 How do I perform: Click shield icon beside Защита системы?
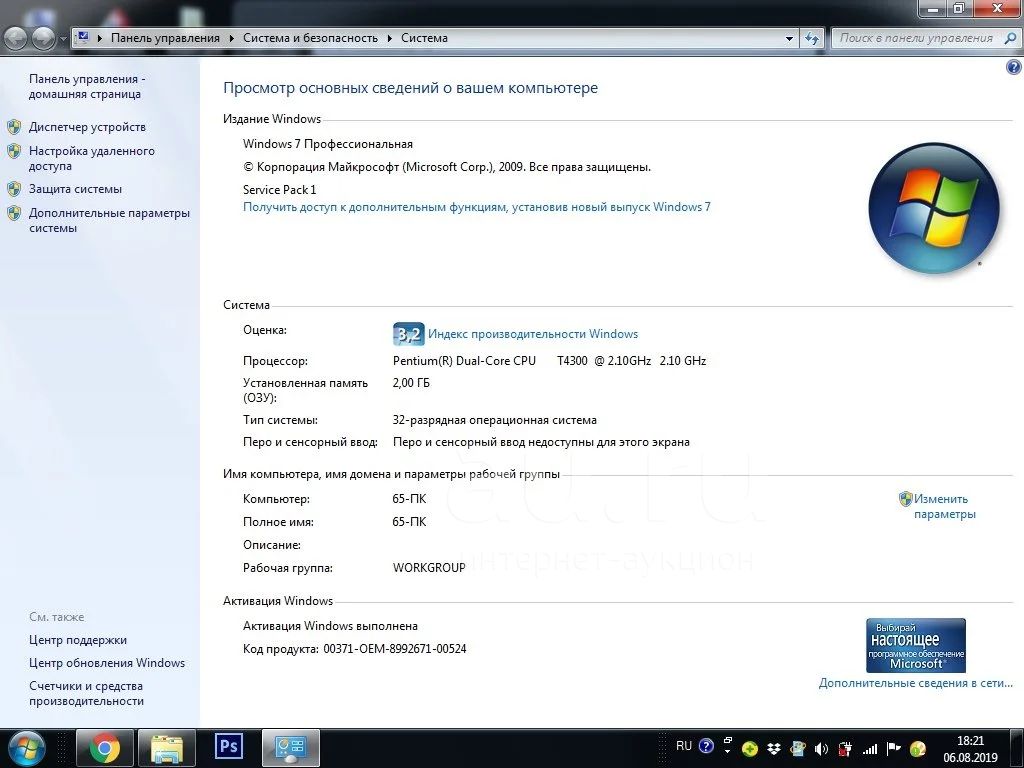coord(14,189)
